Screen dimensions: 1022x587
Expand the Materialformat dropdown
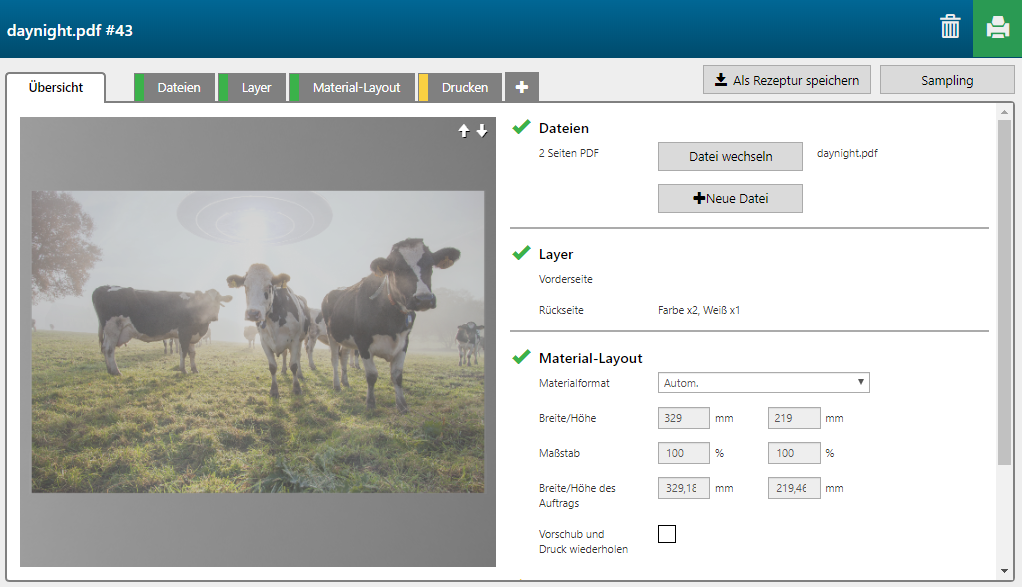[x=764, y=382]
